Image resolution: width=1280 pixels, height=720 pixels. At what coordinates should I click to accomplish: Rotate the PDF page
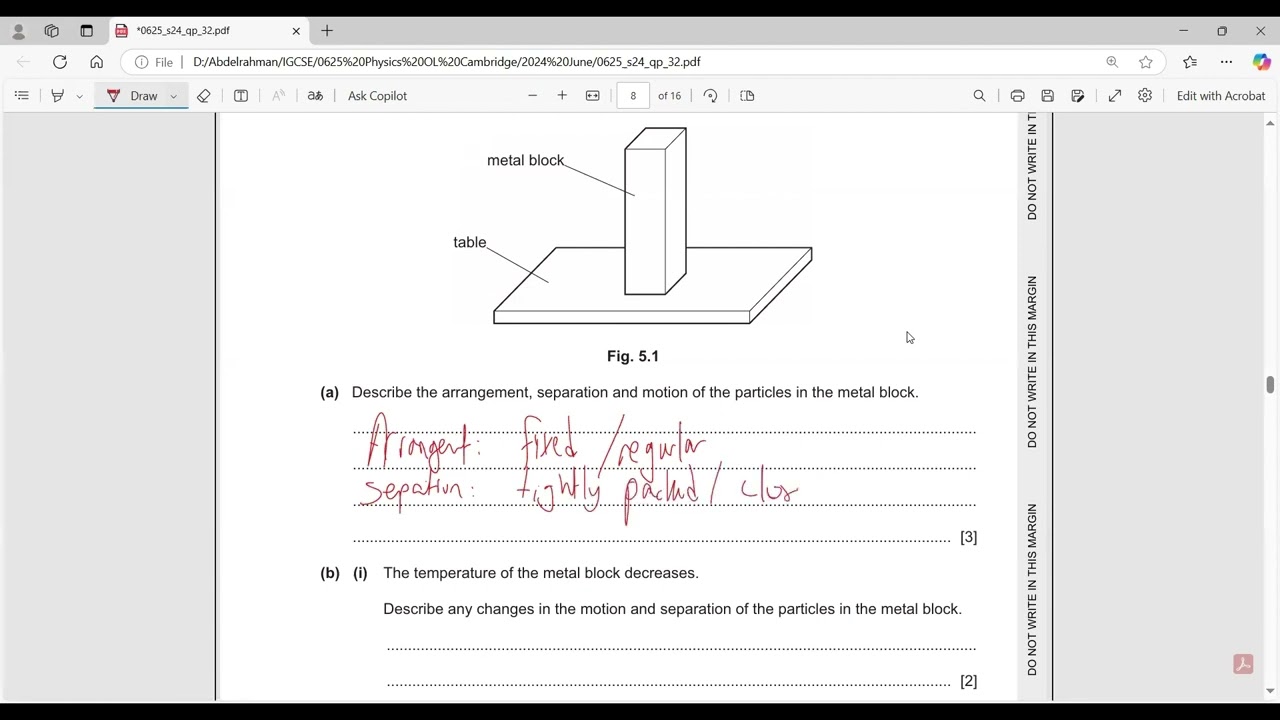(x=710, y=96)
